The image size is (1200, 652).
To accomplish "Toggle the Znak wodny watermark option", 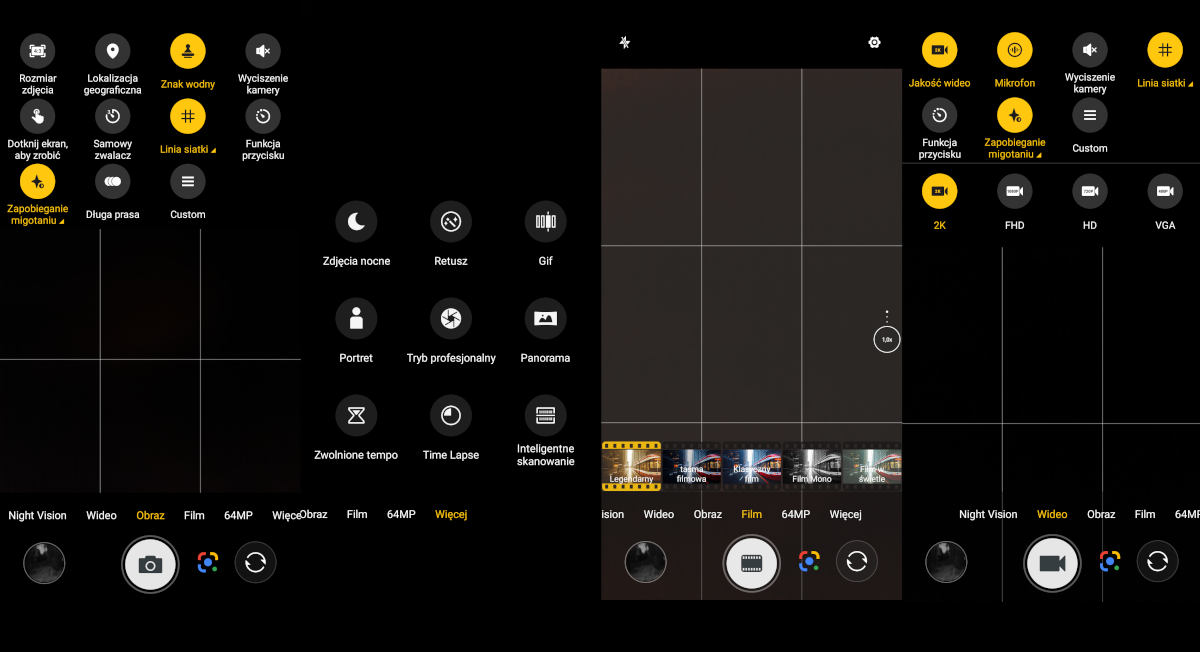I will [187, 51].
